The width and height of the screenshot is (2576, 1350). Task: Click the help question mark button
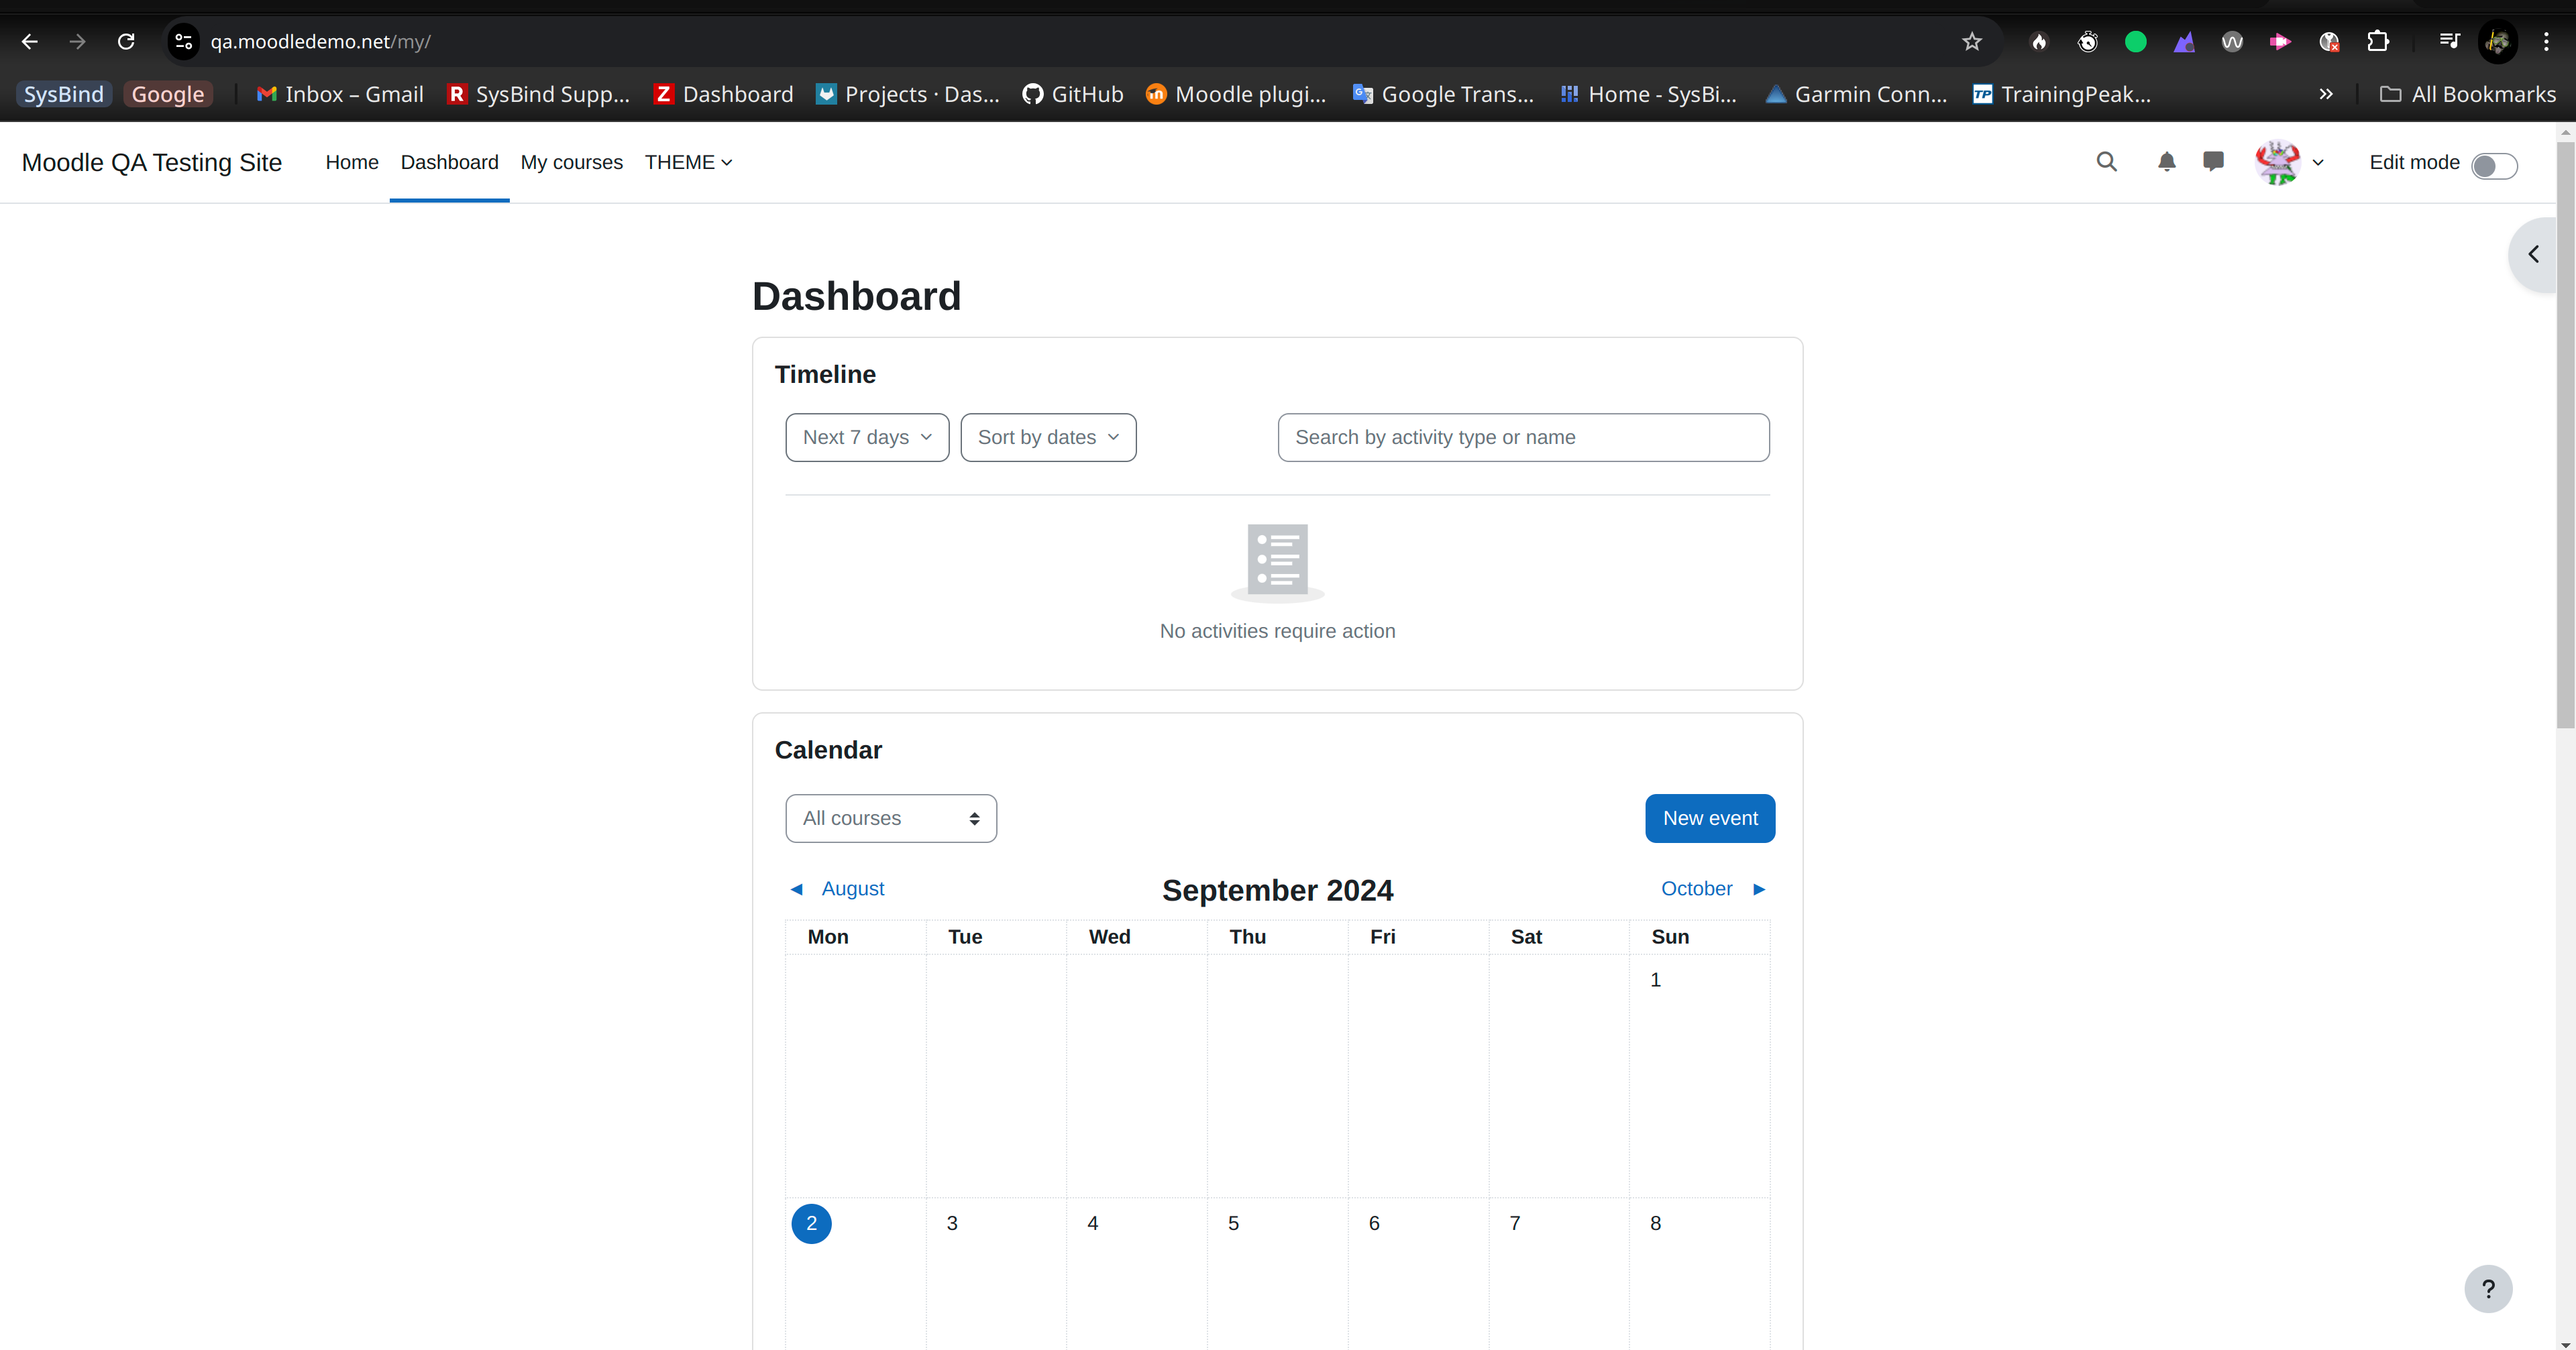[2488, 1289]
